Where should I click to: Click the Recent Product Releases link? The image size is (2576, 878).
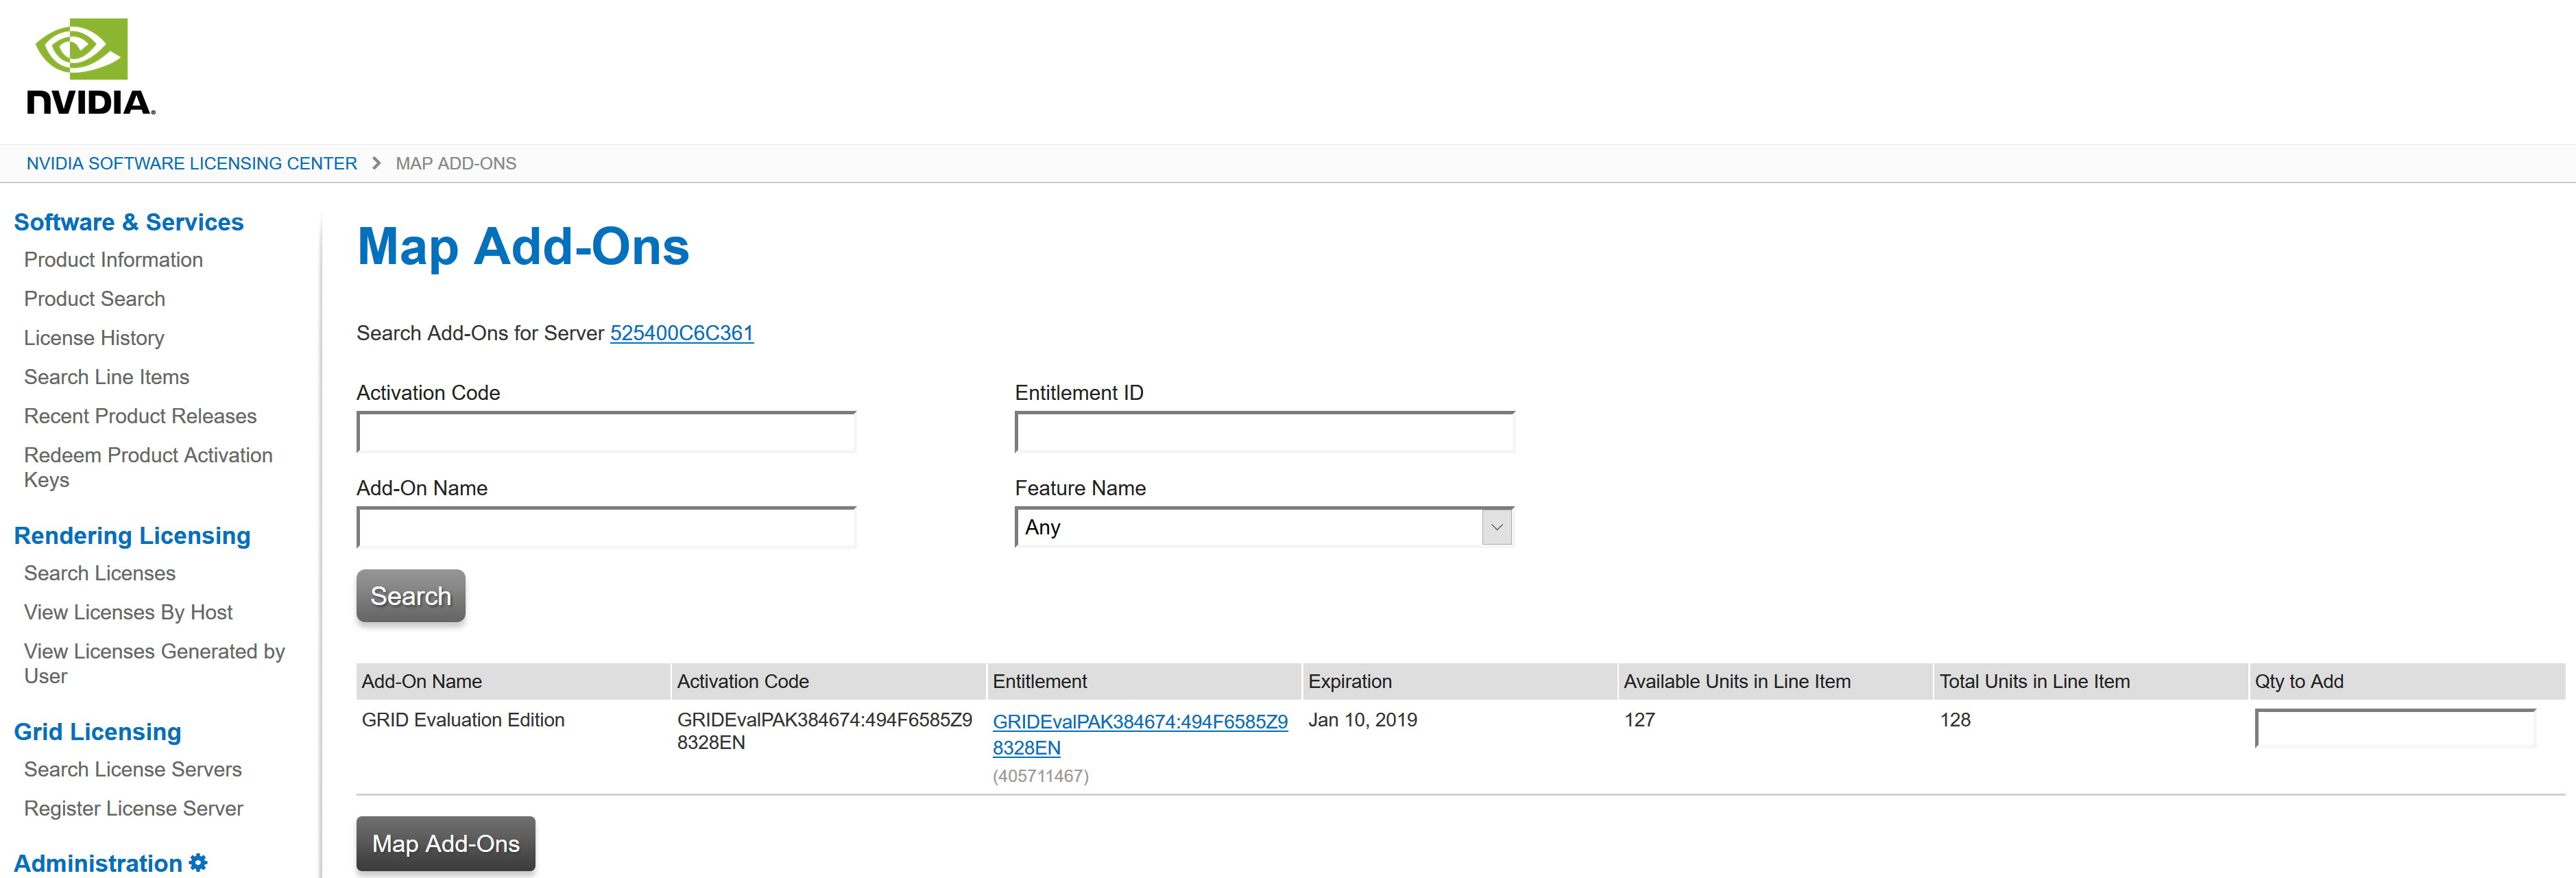click(140, 416)
